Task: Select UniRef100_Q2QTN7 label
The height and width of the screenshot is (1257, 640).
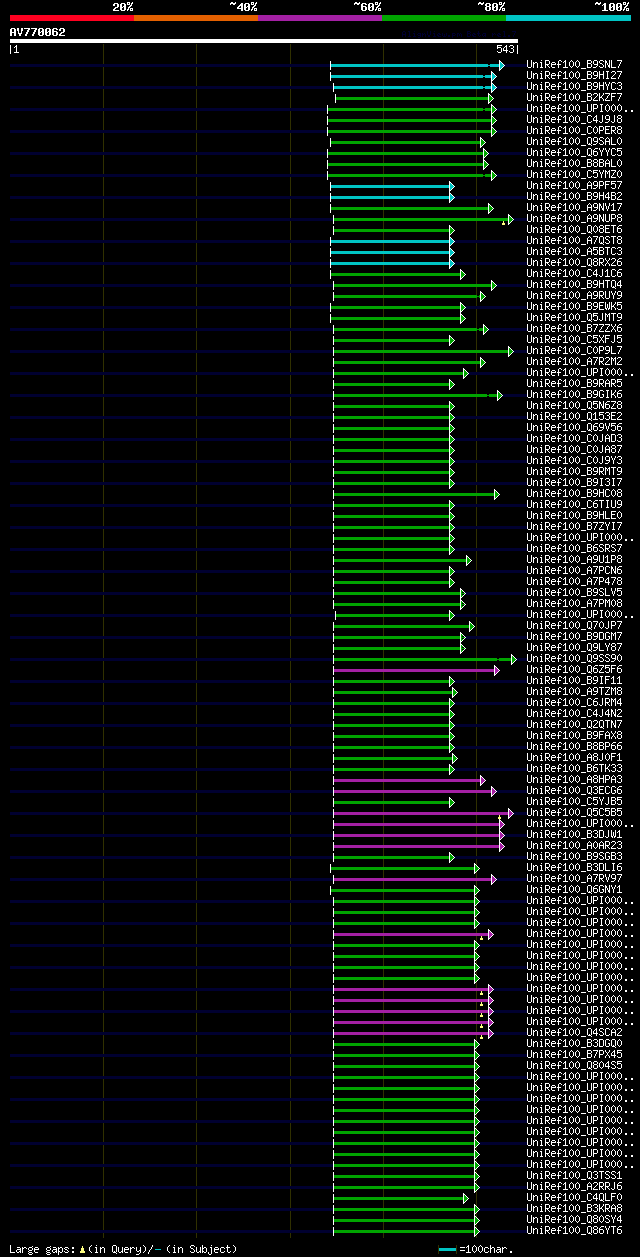Action: coord(574,725)
